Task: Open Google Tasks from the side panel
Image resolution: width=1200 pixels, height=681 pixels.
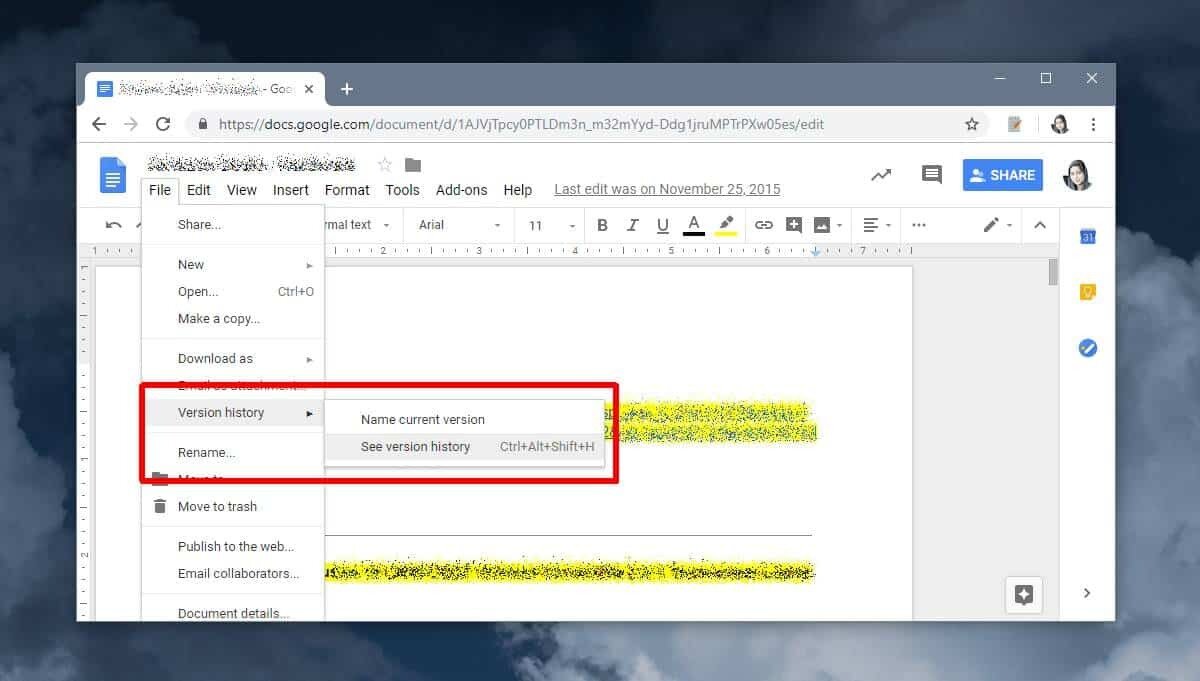Action: (1087, 348)
